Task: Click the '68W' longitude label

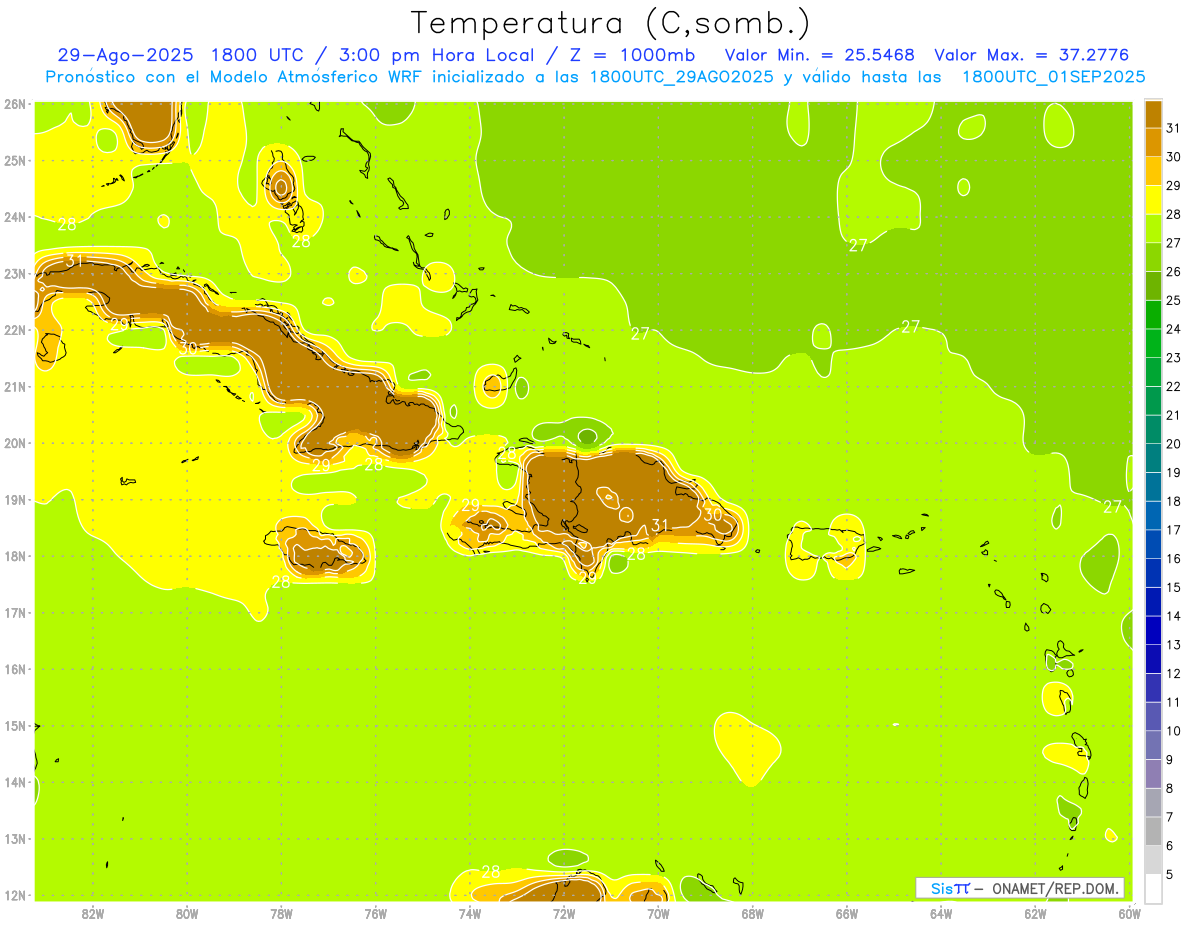Action: click(753, 913)
